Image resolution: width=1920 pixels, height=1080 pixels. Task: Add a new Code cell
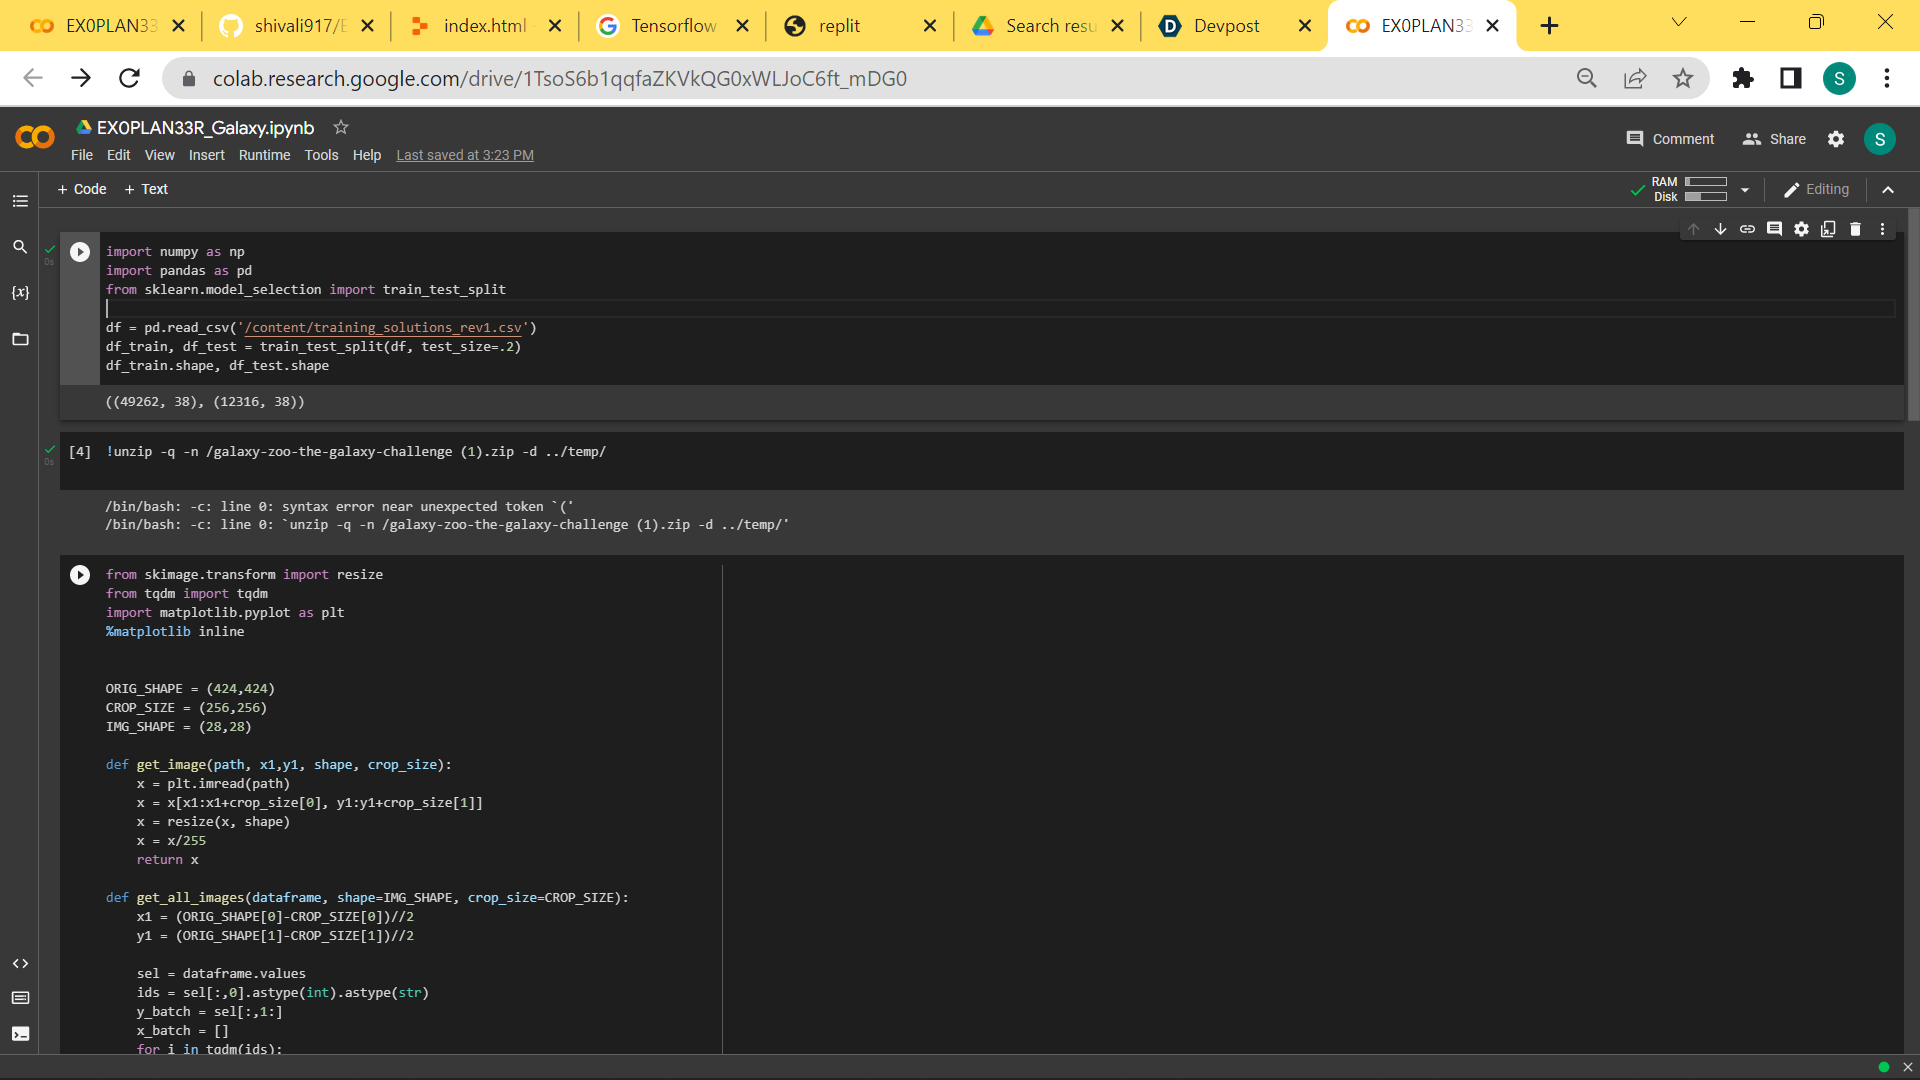[82, 189]
